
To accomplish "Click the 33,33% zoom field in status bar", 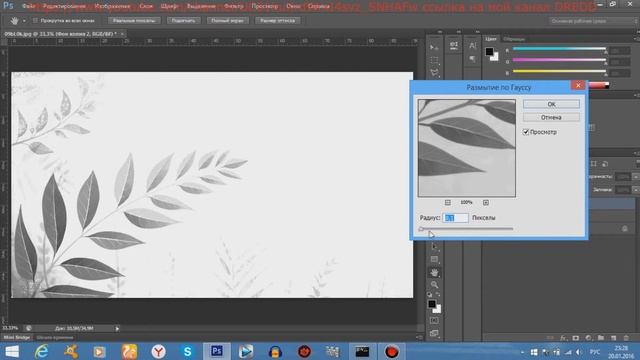I will pyautogui.click(x=10, y=328).
